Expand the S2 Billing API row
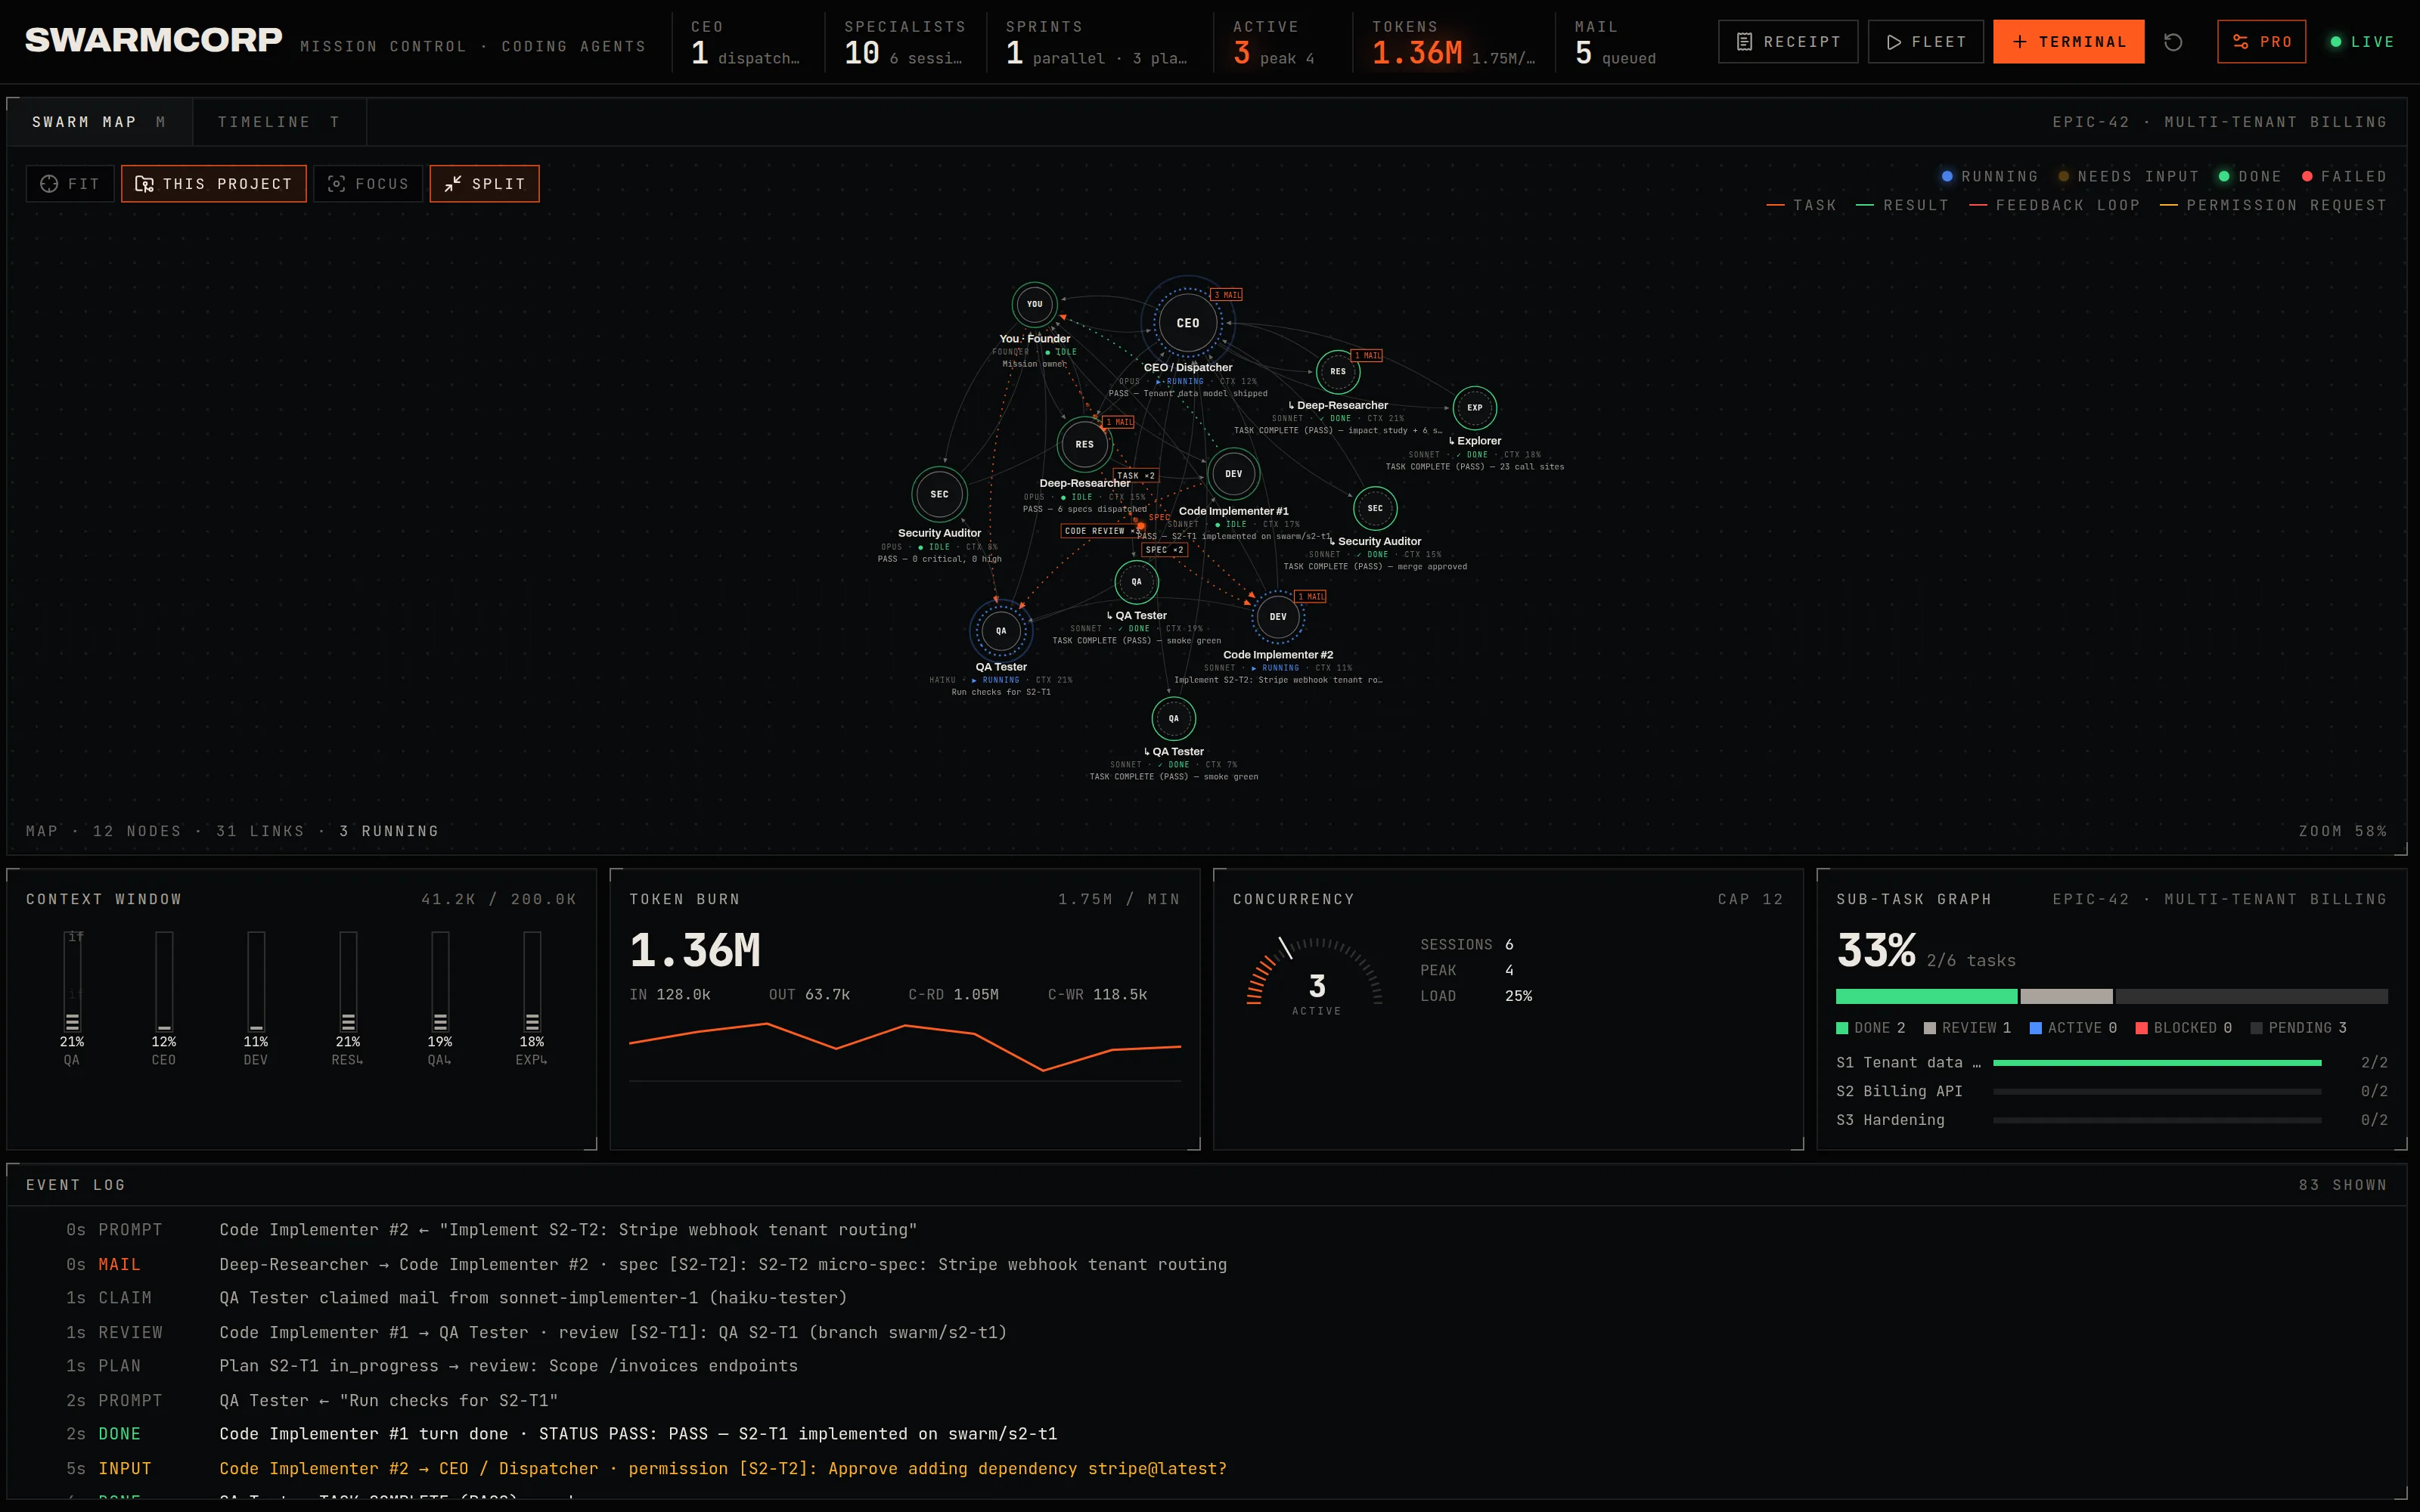Viewport: 2420px width, 1512px height. 2111,1092
